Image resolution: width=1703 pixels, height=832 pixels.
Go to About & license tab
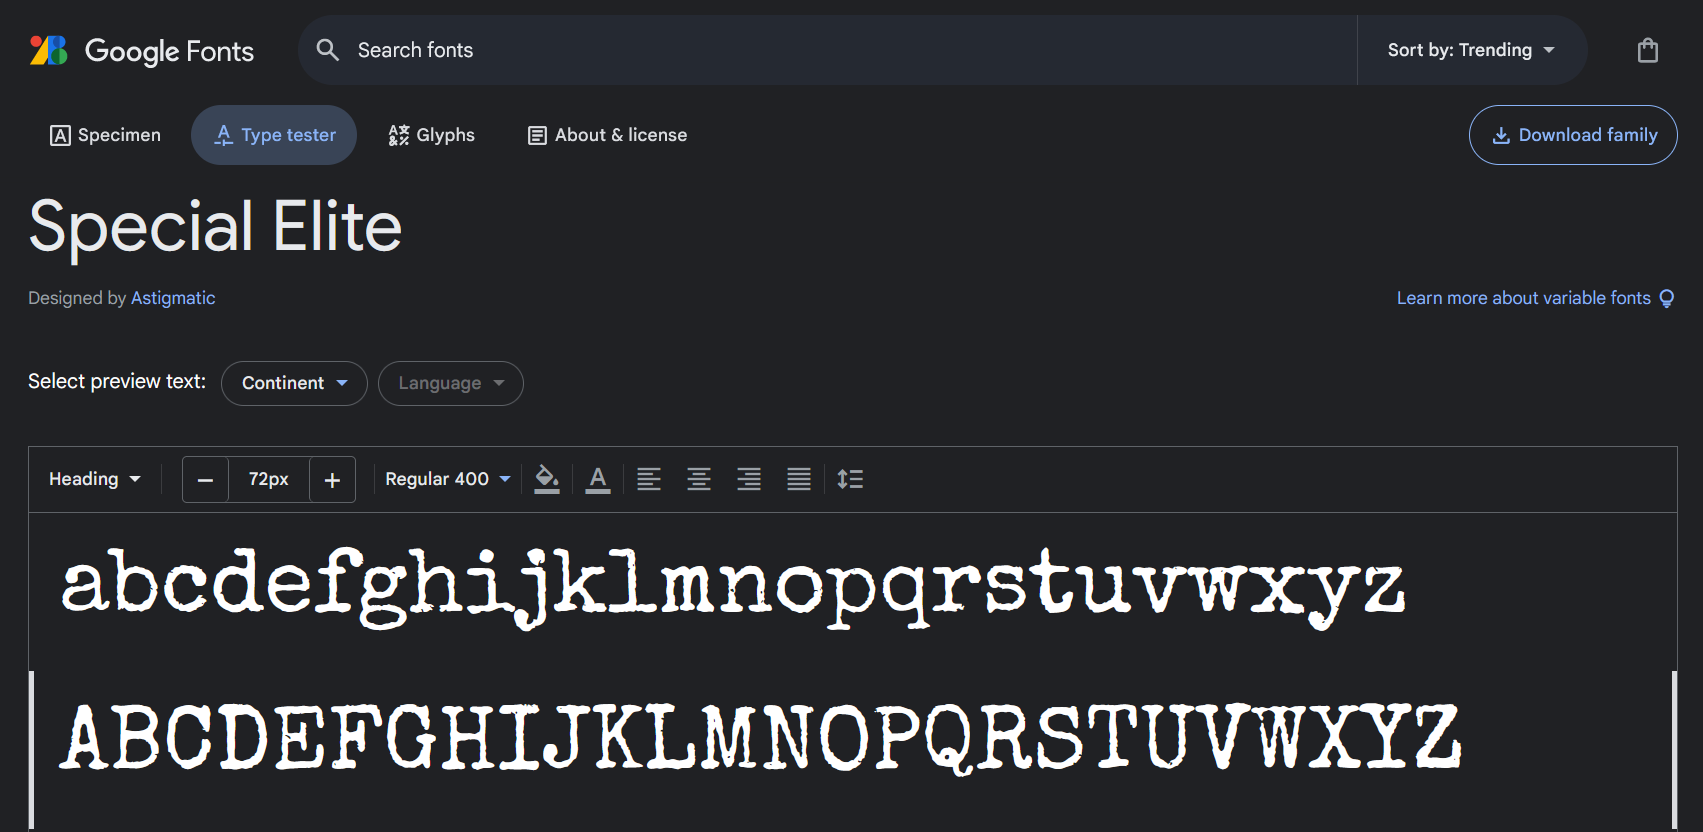607,135
